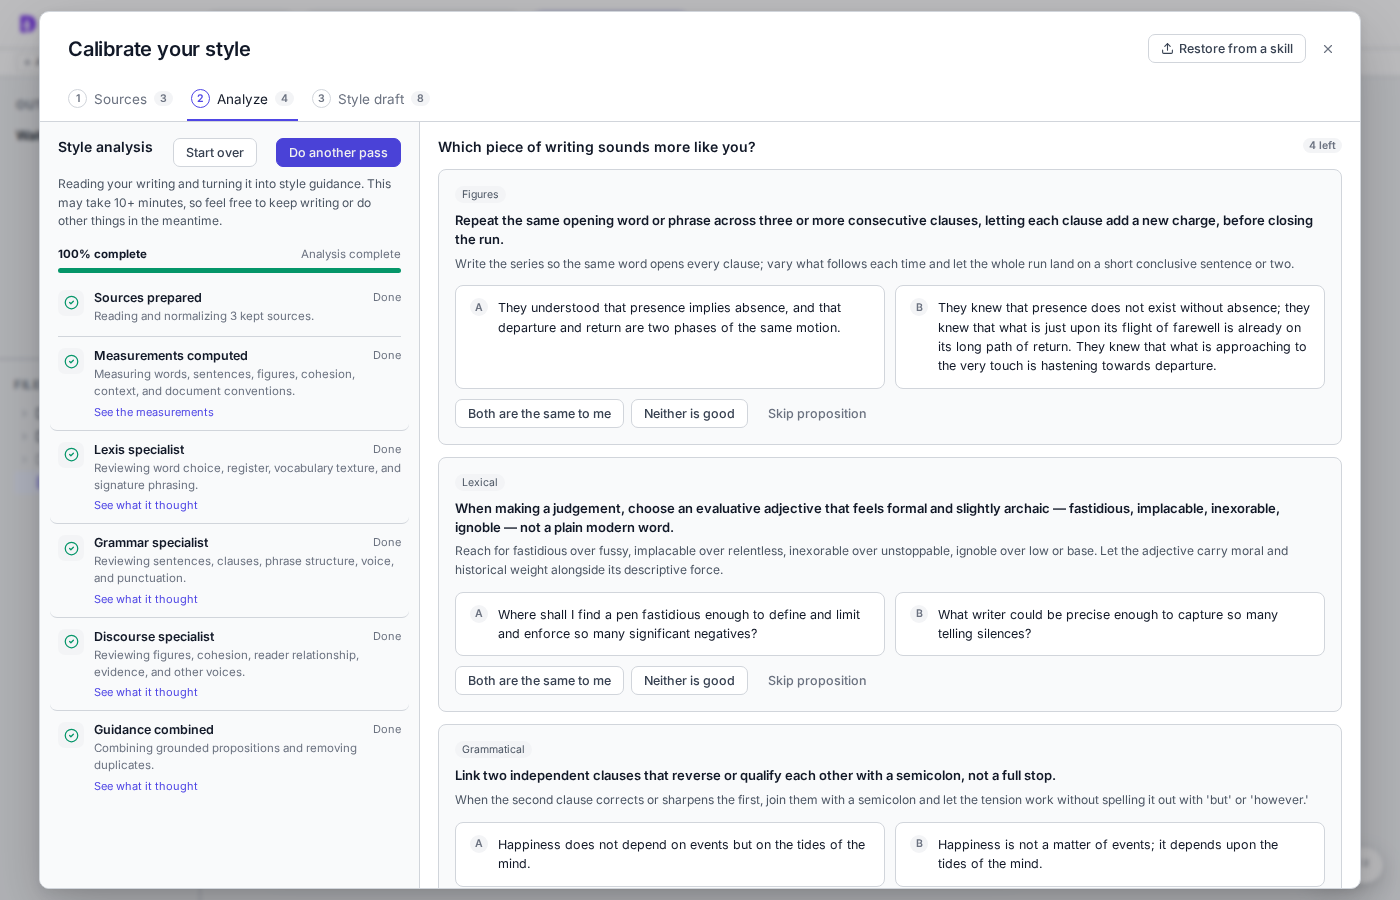Click the Lexical category tag
The width and height of the screenshot is (1400, 900).
click(480, 482)
